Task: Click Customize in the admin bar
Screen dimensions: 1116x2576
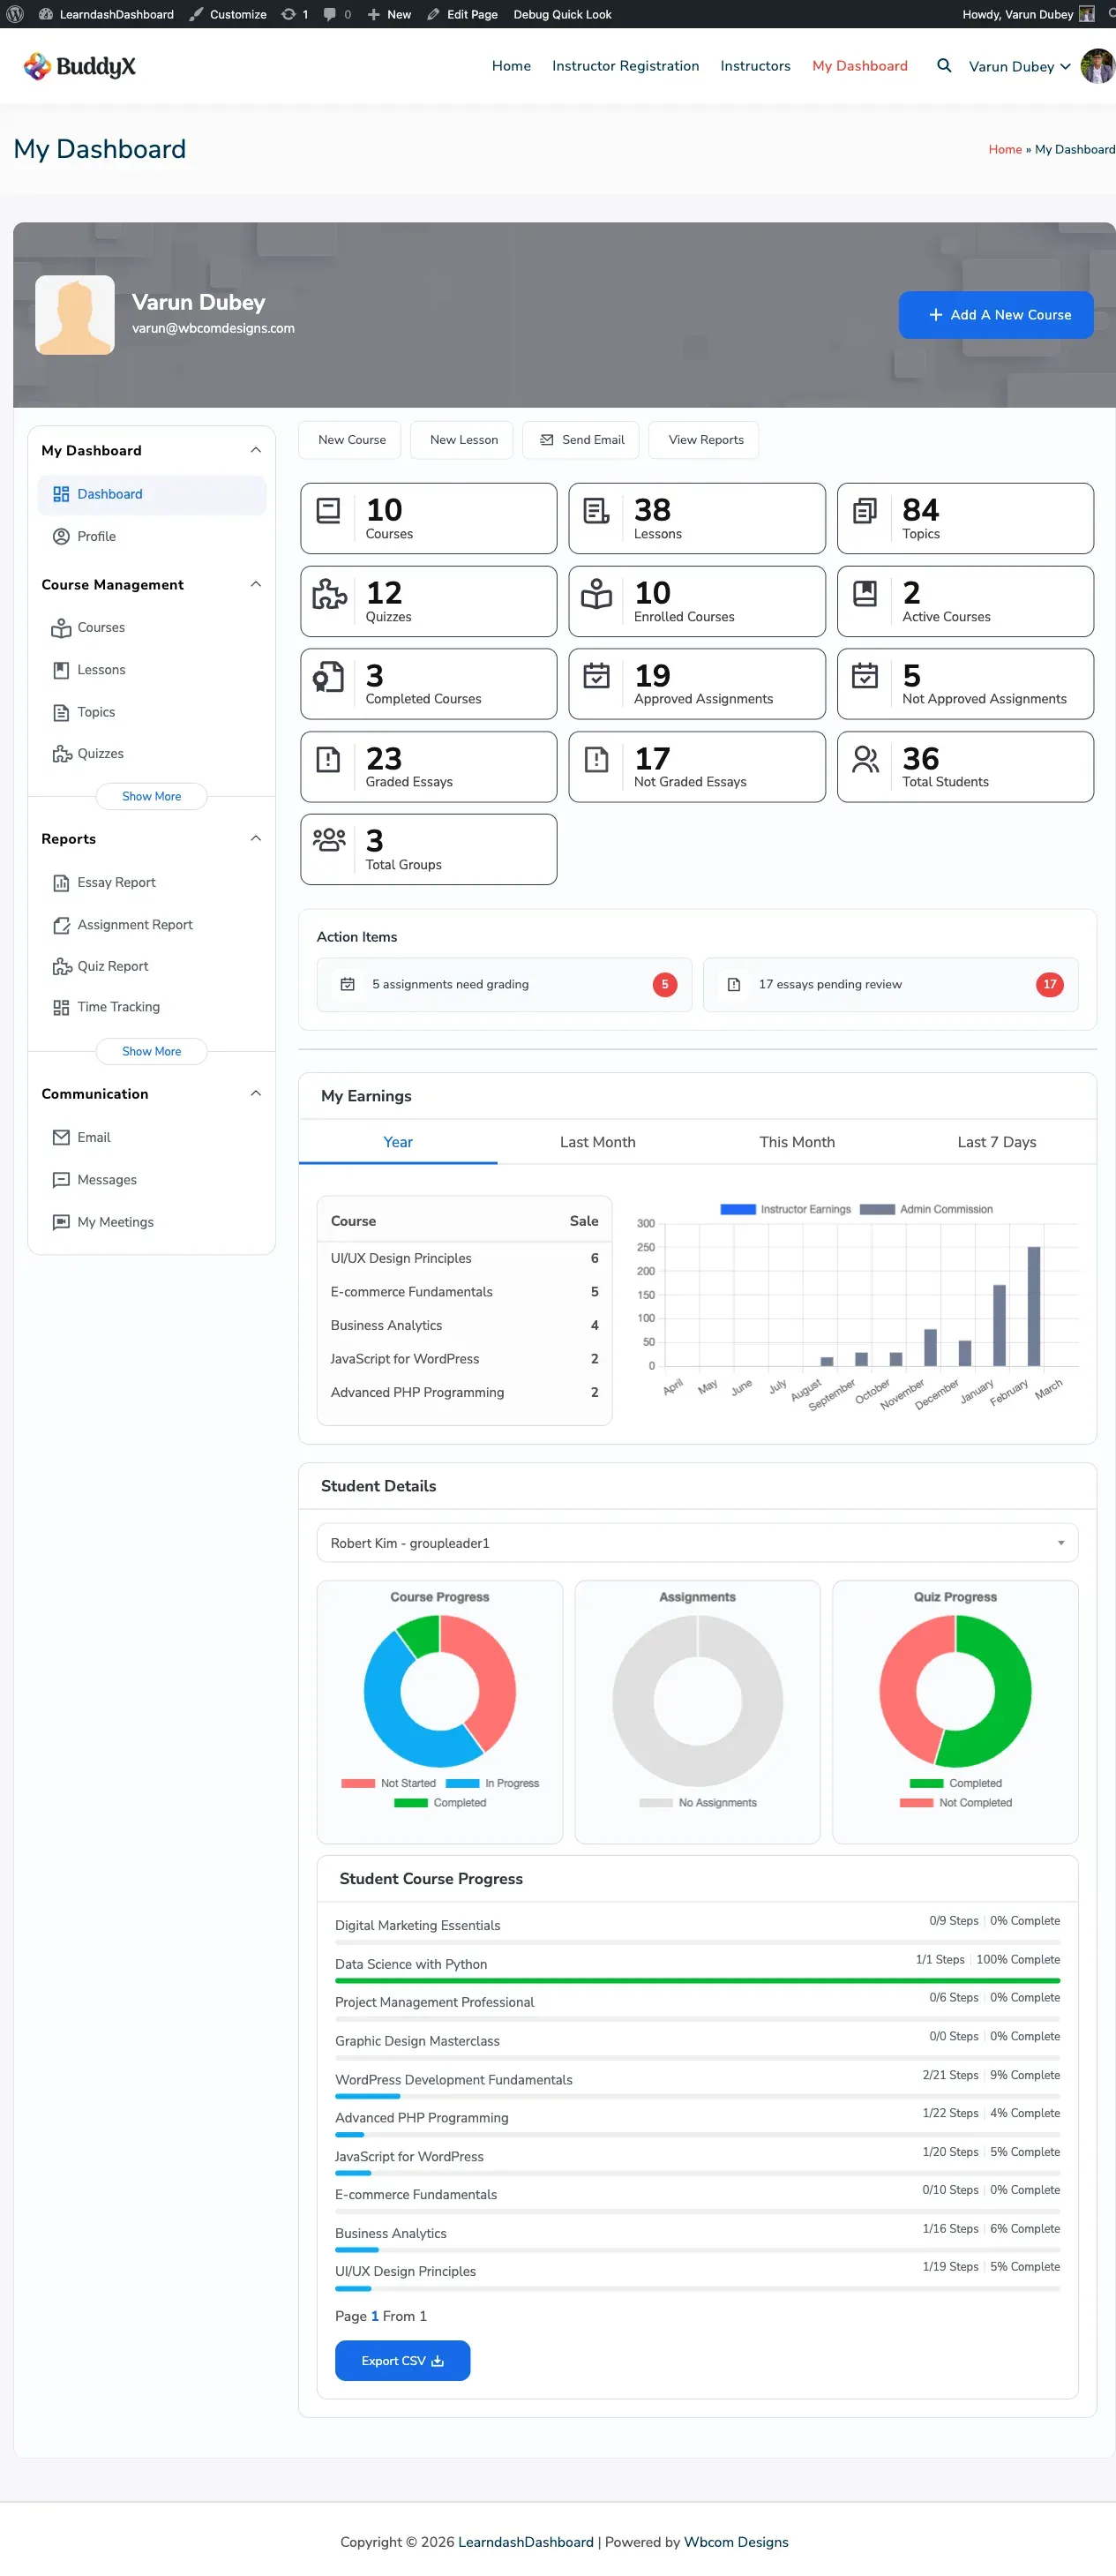Action: [227, 14]
